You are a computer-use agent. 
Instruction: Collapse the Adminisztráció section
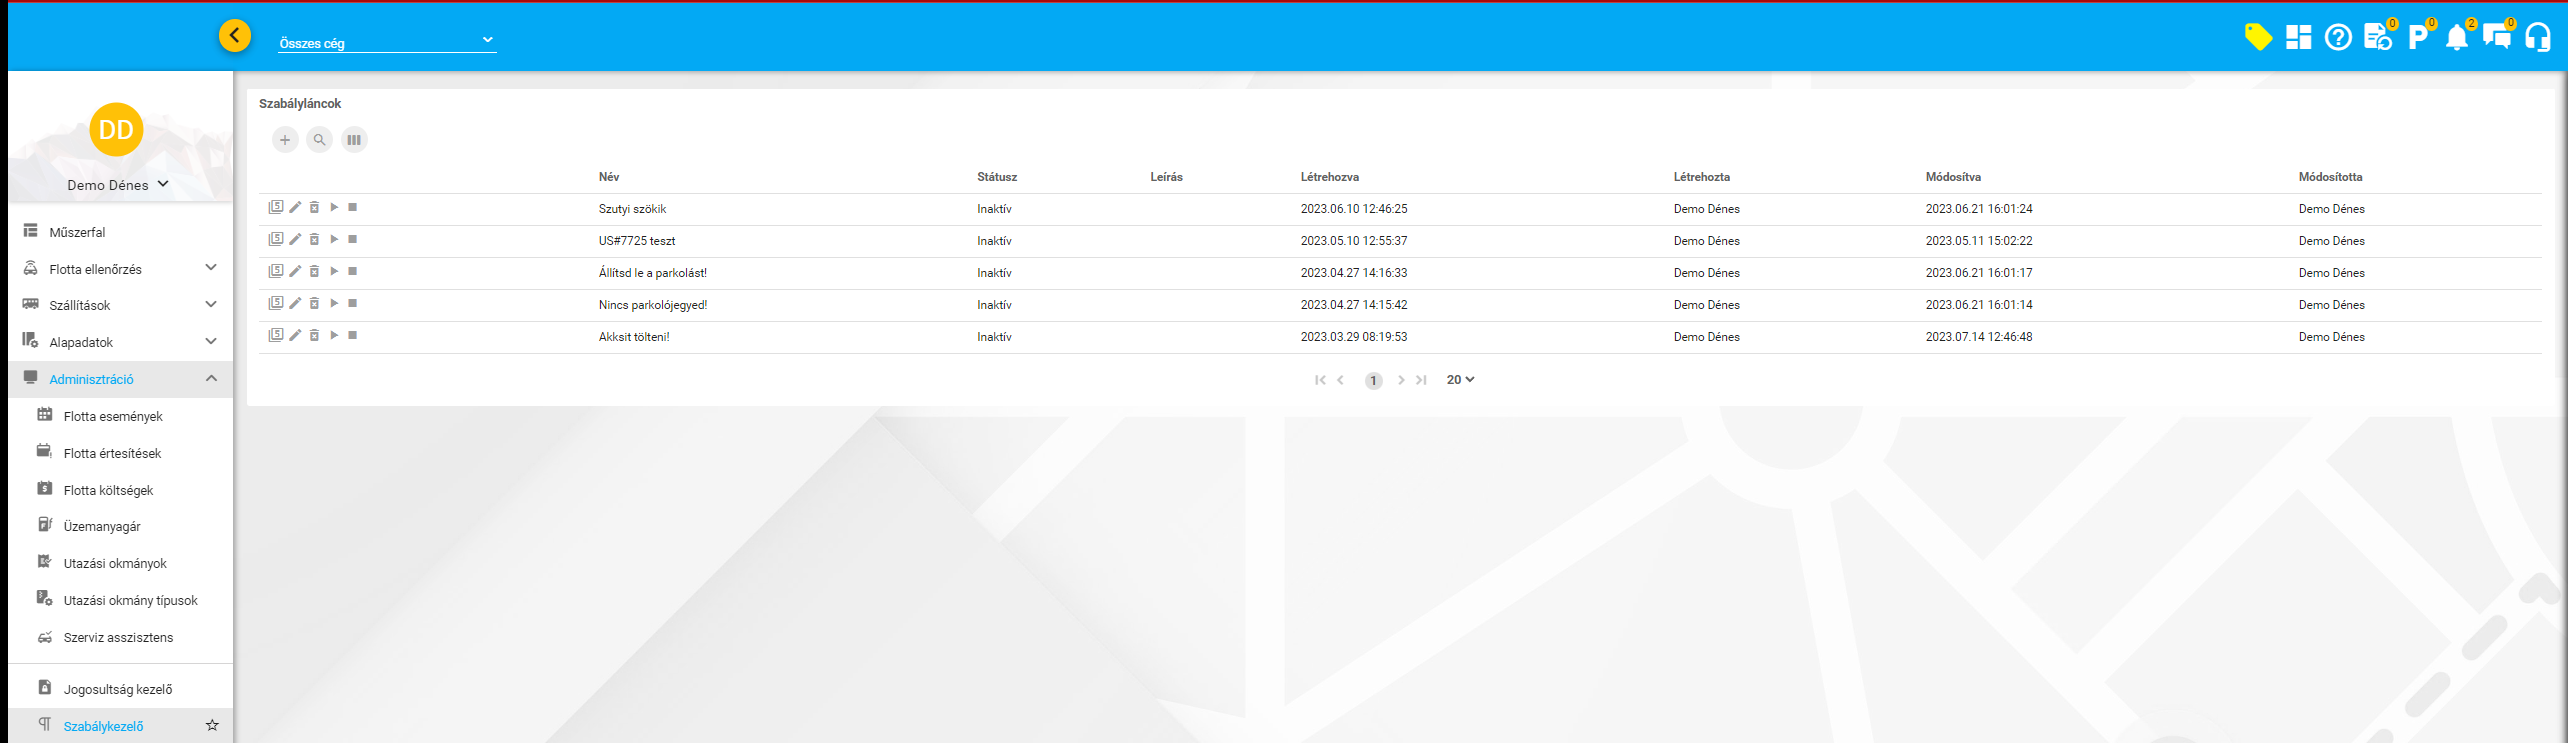coord(211,378)
